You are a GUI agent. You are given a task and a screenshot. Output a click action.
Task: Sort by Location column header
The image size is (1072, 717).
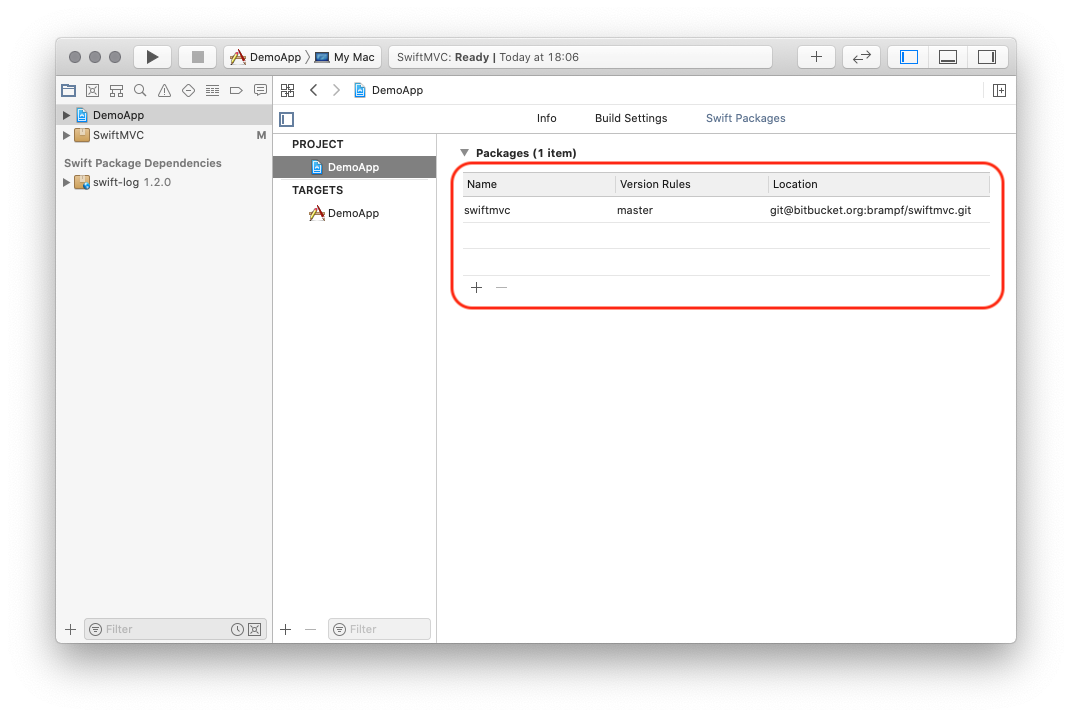click(879, 185)
